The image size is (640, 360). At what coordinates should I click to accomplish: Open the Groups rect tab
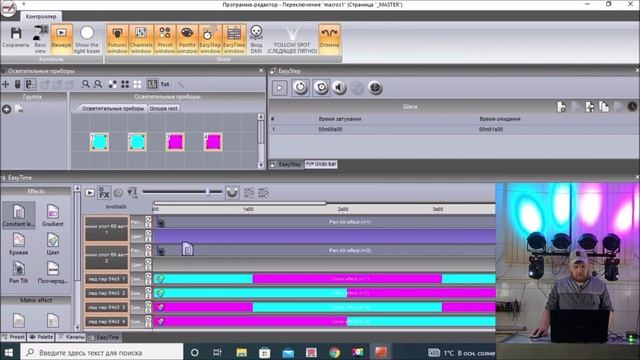163,109
